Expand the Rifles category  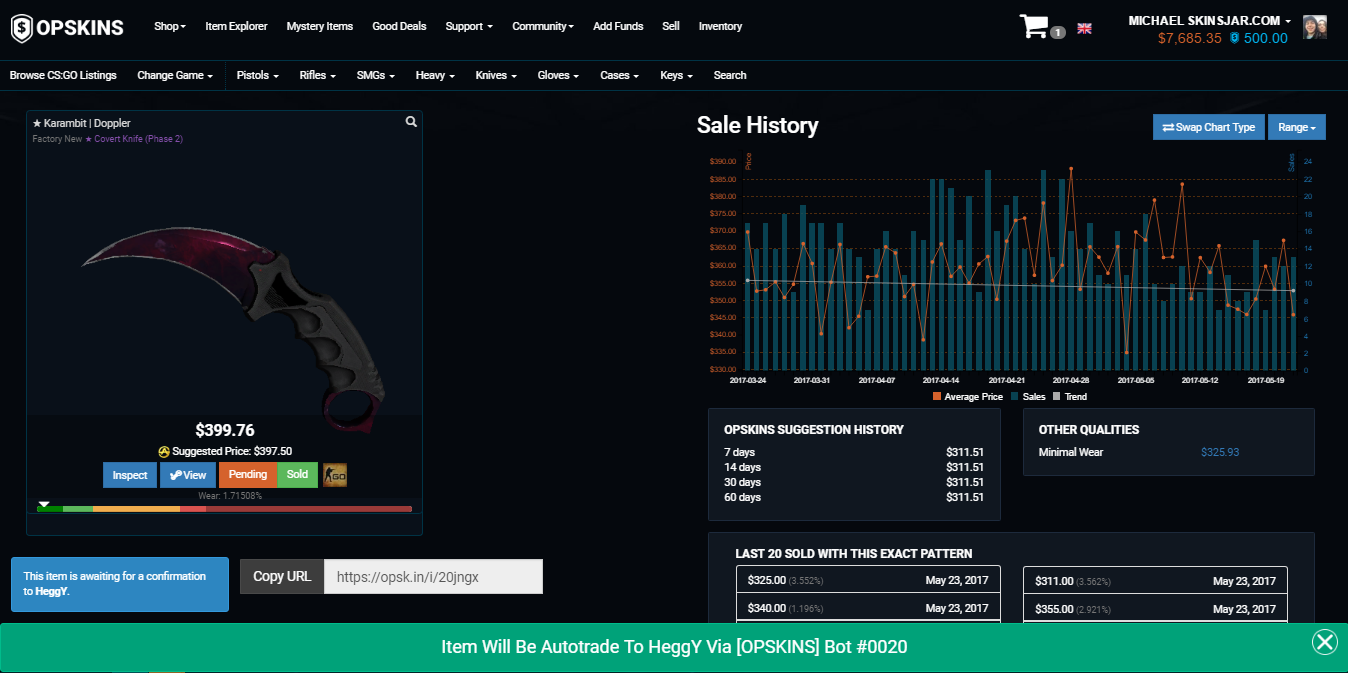click(x=318, y=75)
